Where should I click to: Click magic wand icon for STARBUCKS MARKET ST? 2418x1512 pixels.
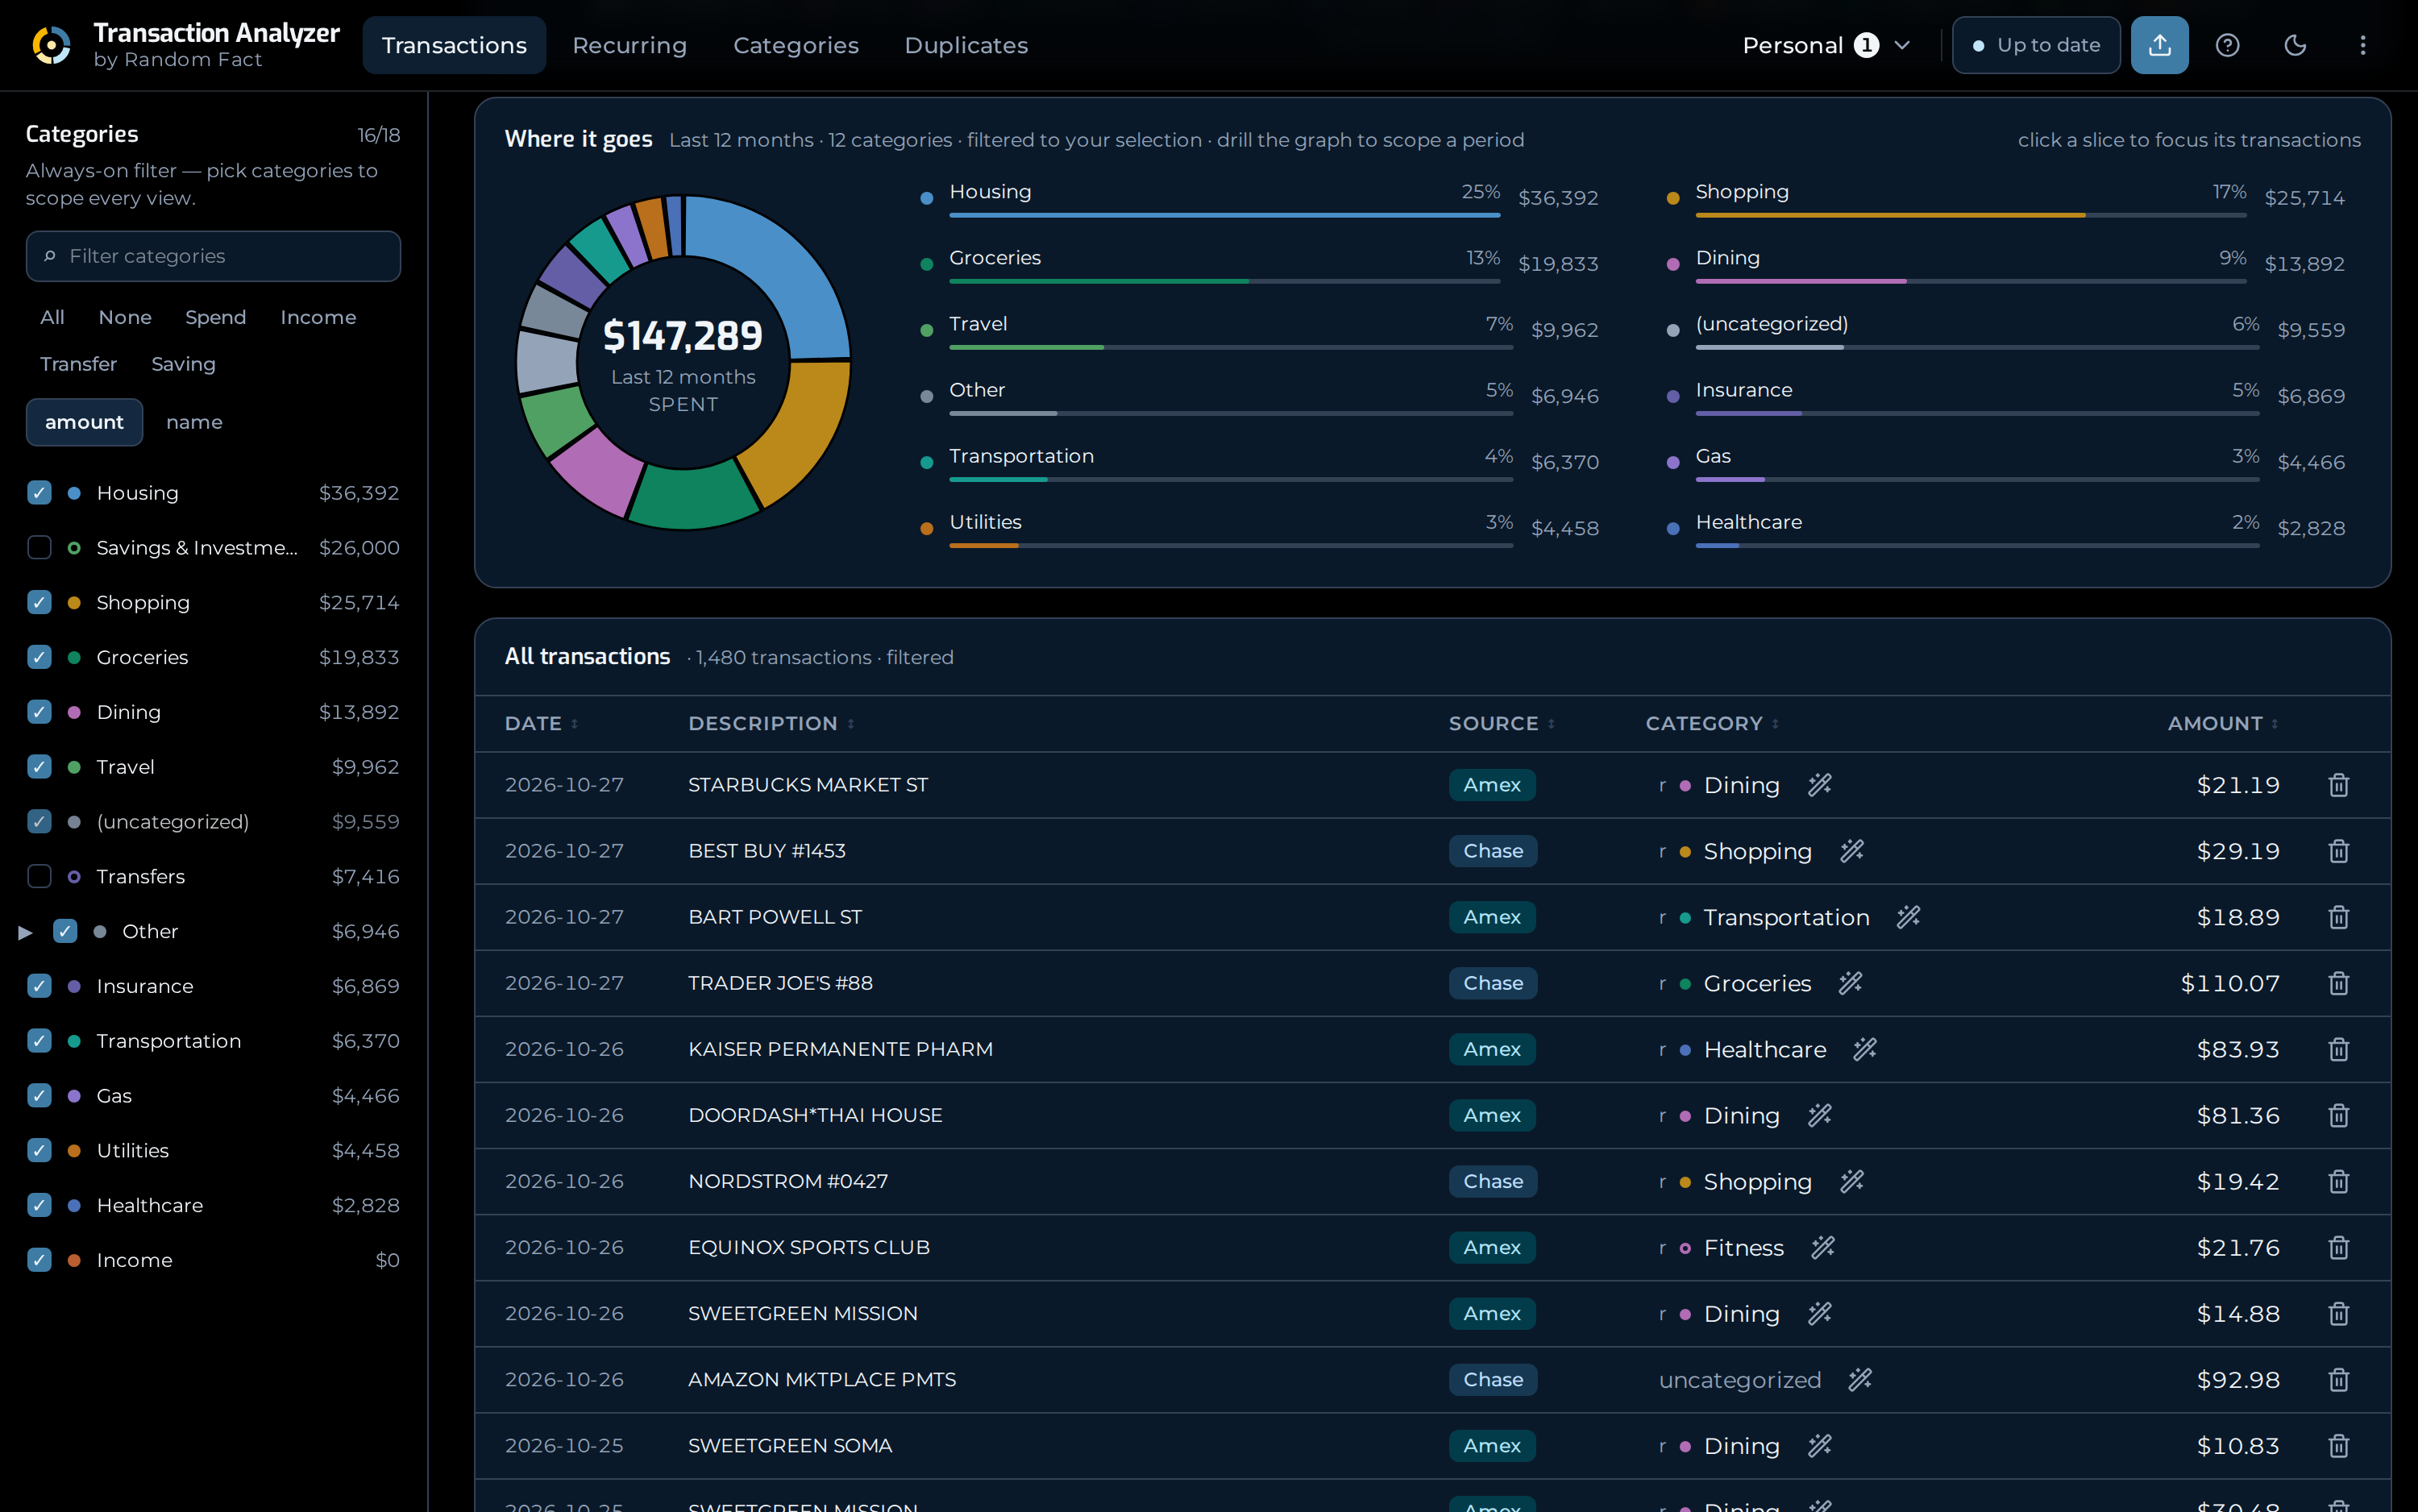(x=1819, y=785)
